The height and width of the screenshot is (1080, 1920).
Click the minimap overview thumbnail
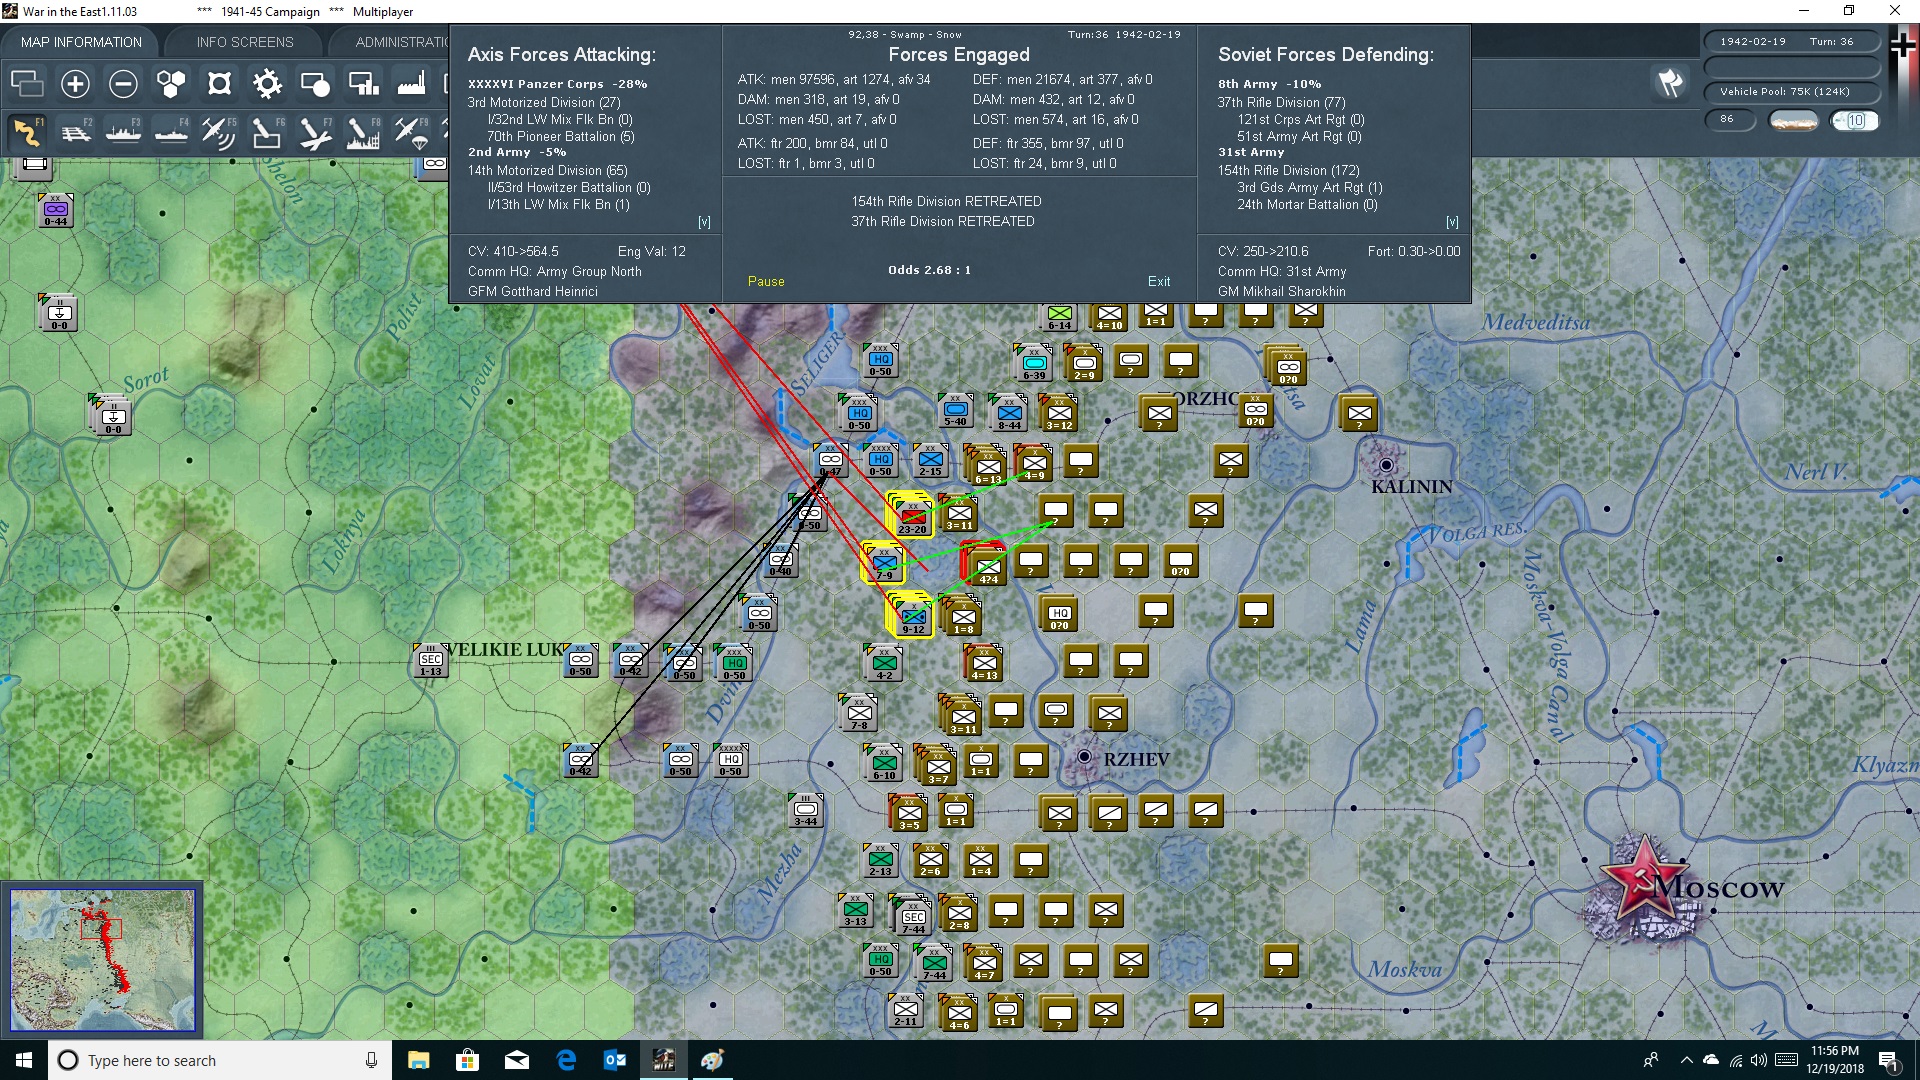pos(102,960)
